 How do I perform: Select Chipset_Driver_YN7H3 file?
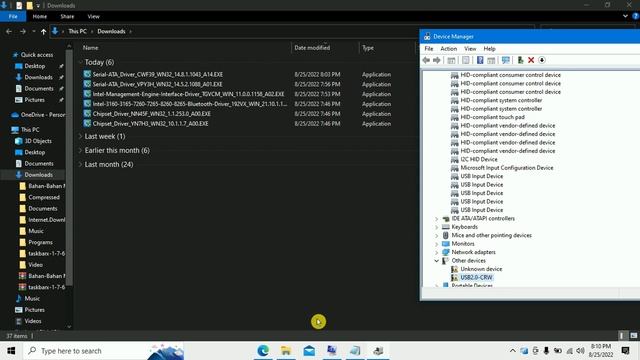pyautogui.click(x=150, y=124)
